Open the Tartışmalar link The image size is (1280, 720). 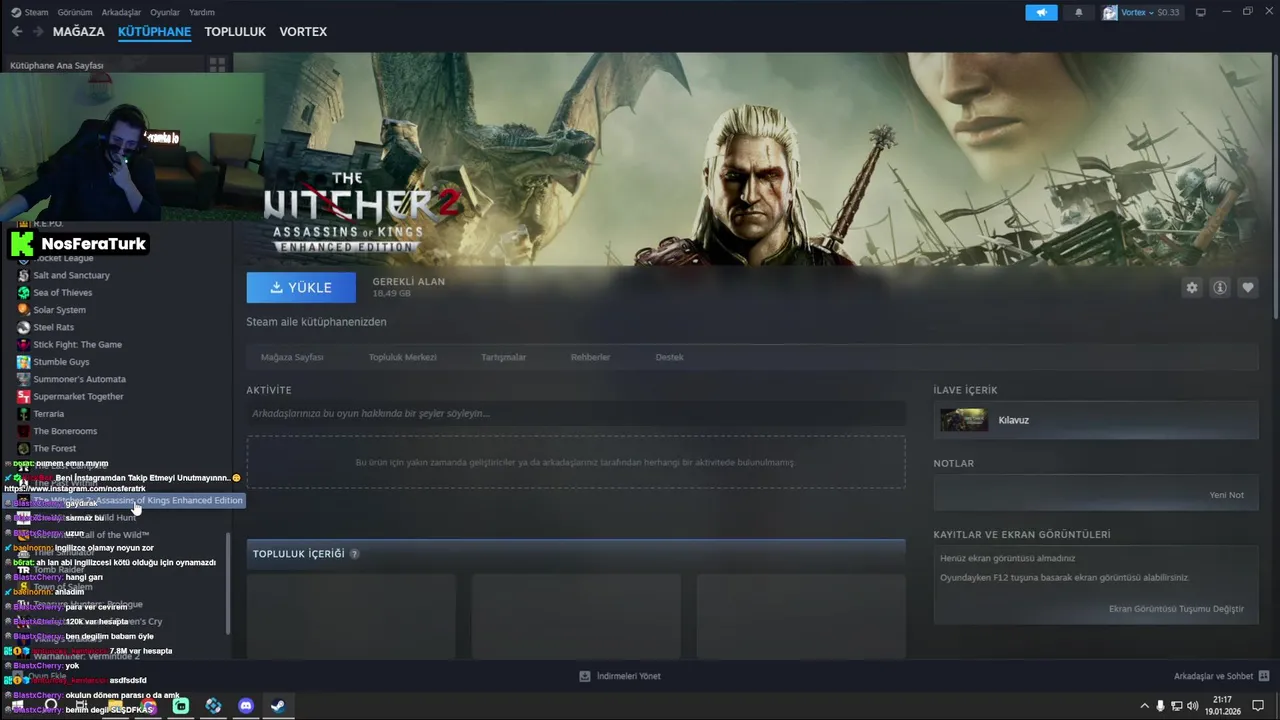click(x=503, y=357)
